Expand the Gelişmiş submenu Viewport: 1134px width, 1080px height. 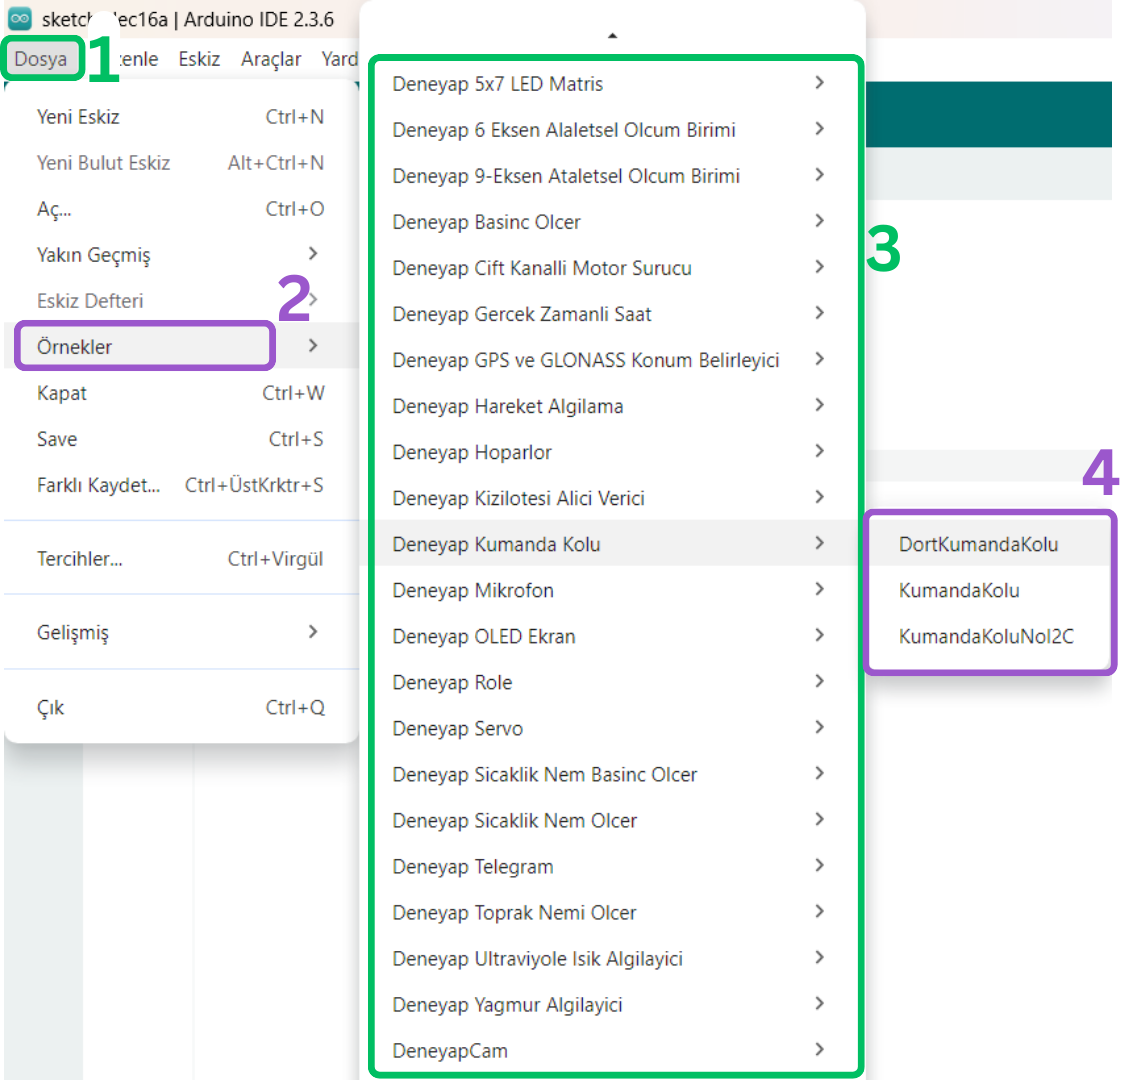[181, 632]
